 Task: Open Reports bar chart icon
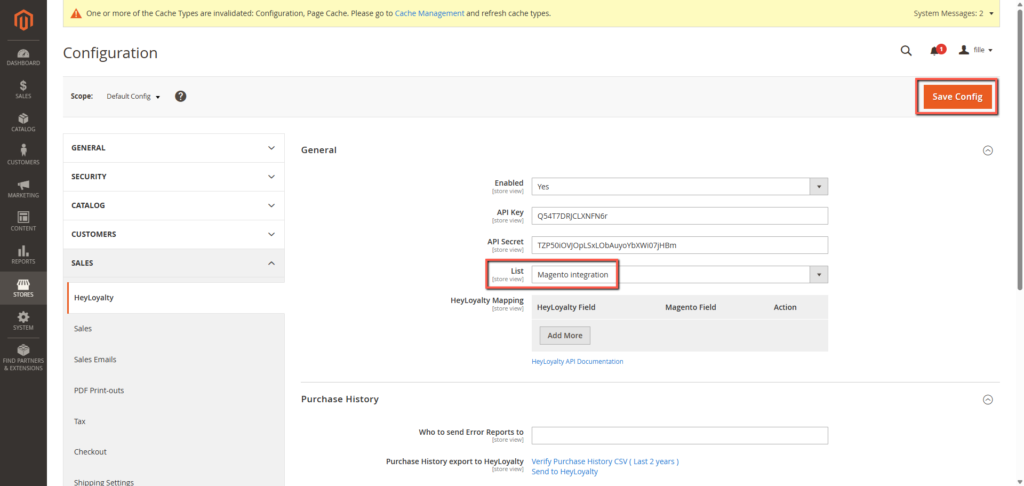(23, 254)
